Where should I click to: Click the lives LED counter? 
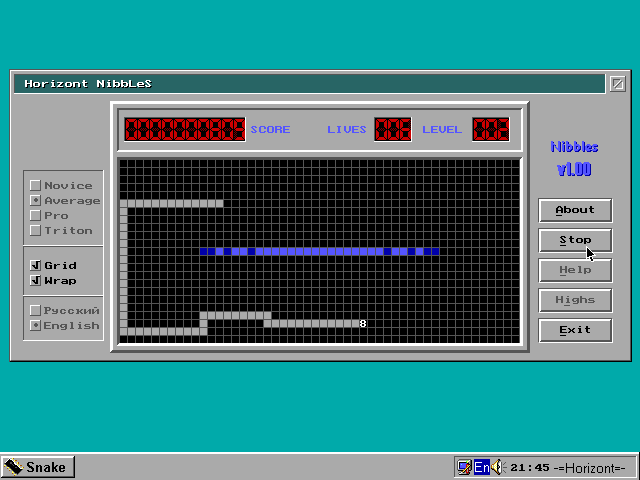pos(392,129)
